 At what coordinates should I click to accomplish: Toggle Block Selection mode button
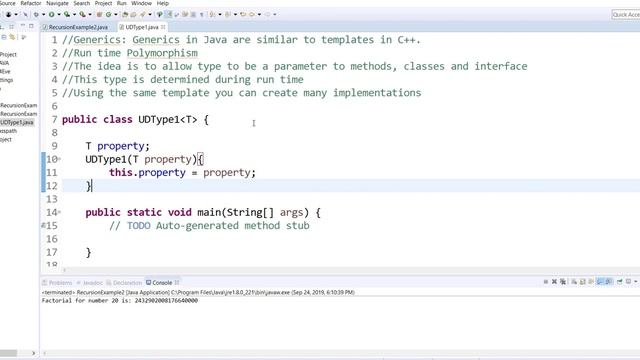point(193,14)
